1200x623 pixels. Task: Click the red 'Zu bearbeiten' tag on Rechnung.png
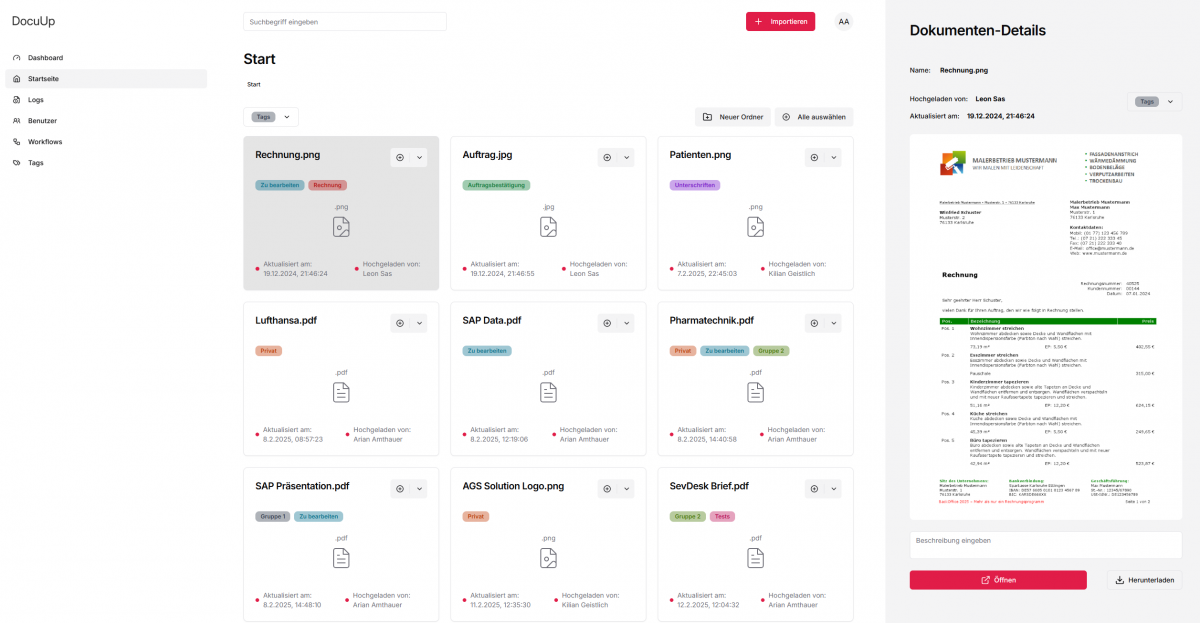[279, 185]
